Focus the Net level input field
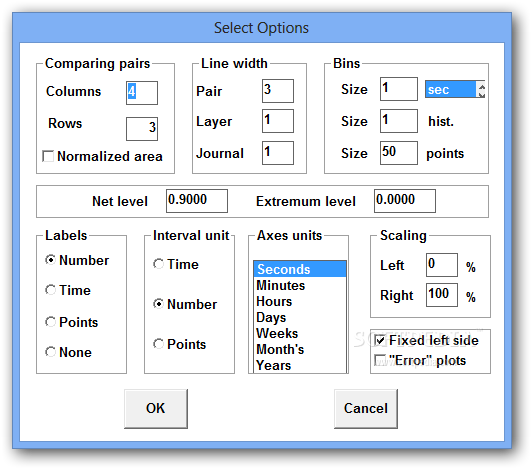This screenshot has width=532, height=469. tap(197, 201)
